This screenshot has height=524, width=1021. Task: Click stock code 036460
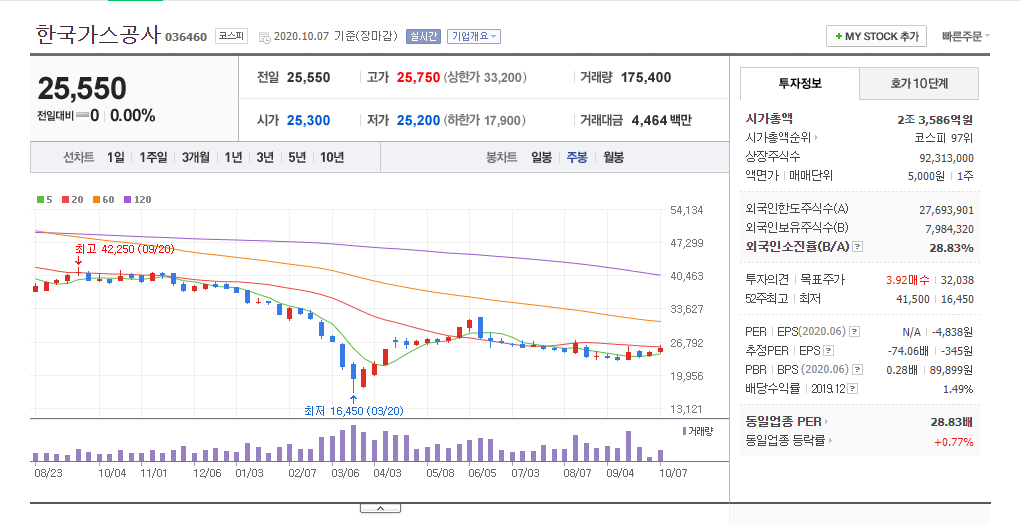186,37
